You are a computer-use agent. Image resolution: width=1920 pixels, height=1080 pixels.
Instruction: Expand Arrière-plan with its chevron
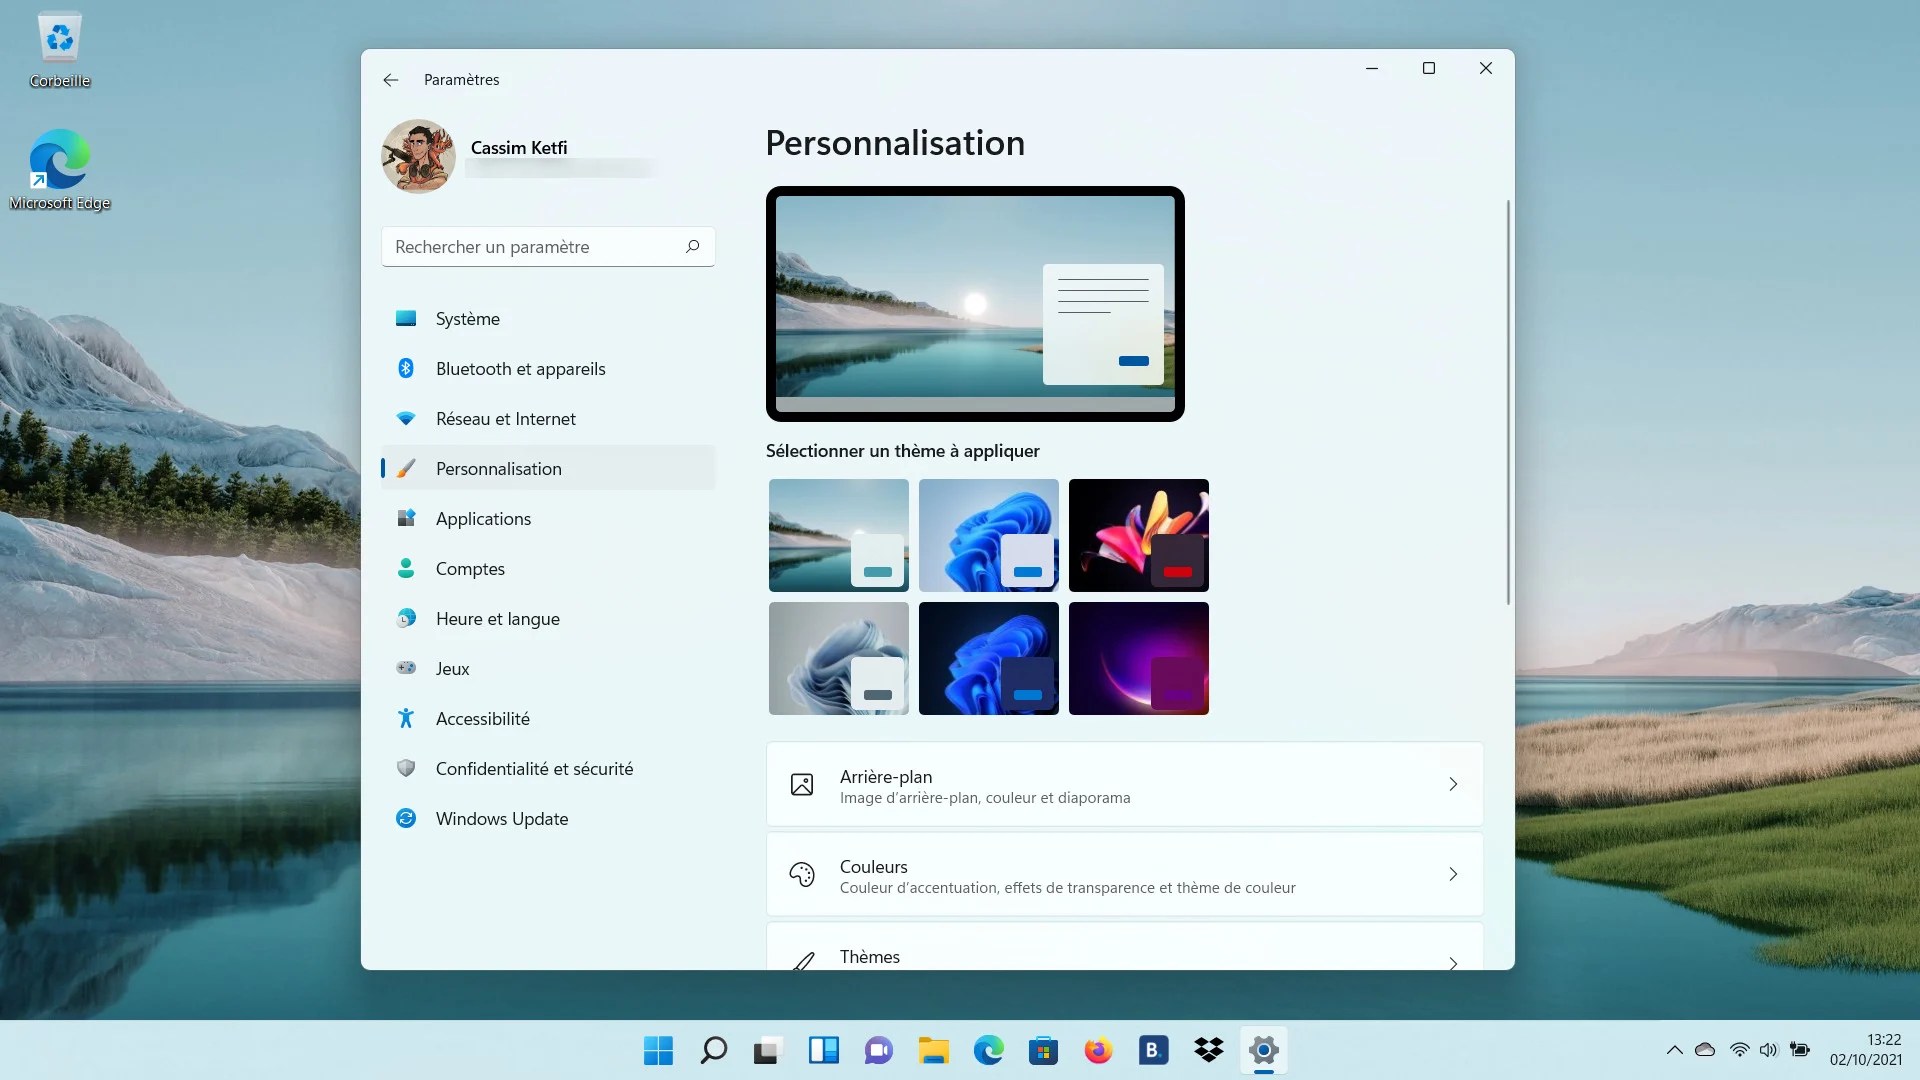[x=1453, y=785]
